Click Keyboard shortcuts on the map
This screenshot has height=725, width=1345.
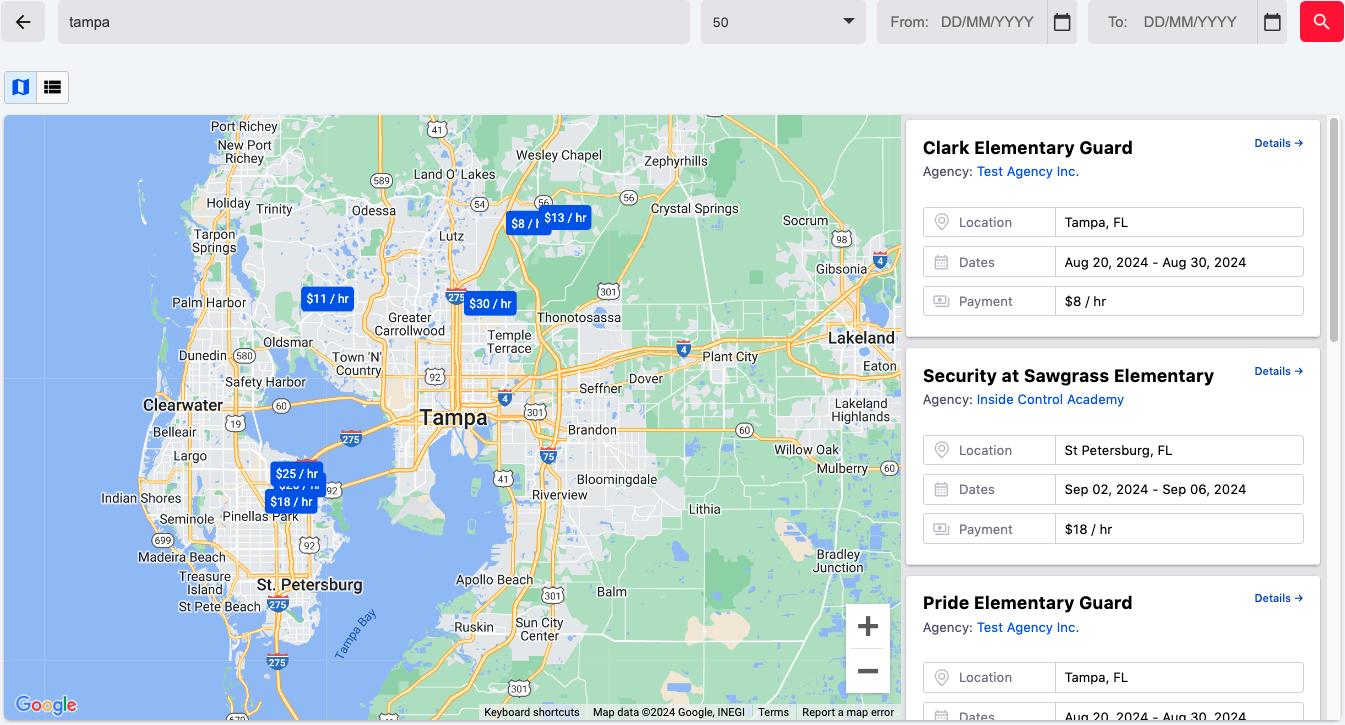532,713
